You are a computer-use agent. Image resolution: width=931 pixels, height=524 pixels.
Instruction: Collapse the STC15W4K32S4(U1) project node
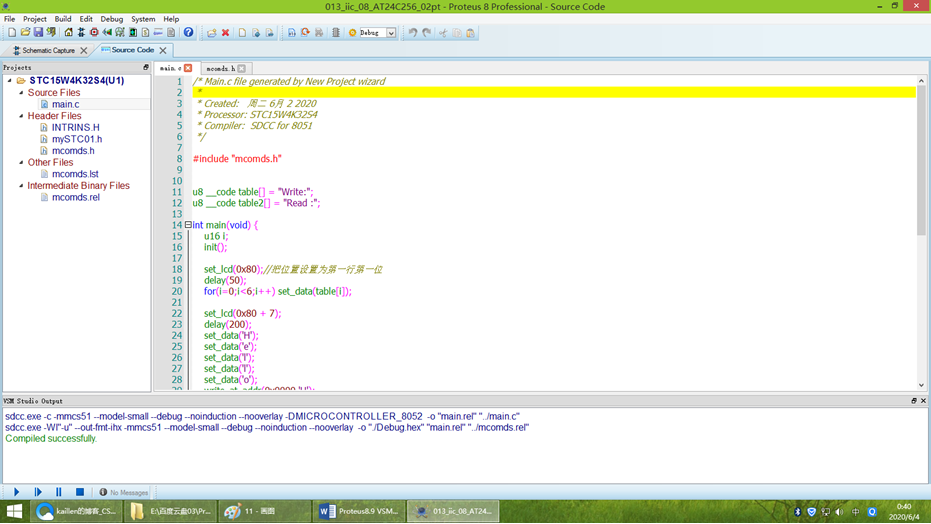[x=10, y=80]
